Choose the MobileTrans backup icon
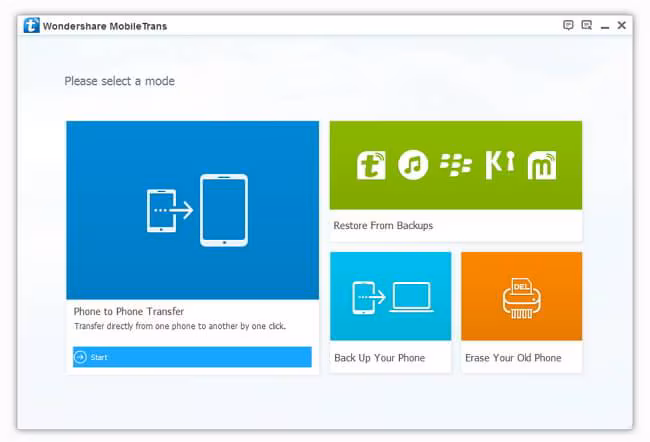The height and width of the screenshot is (442, 650). pyautogui.click(x=371, y=165)
